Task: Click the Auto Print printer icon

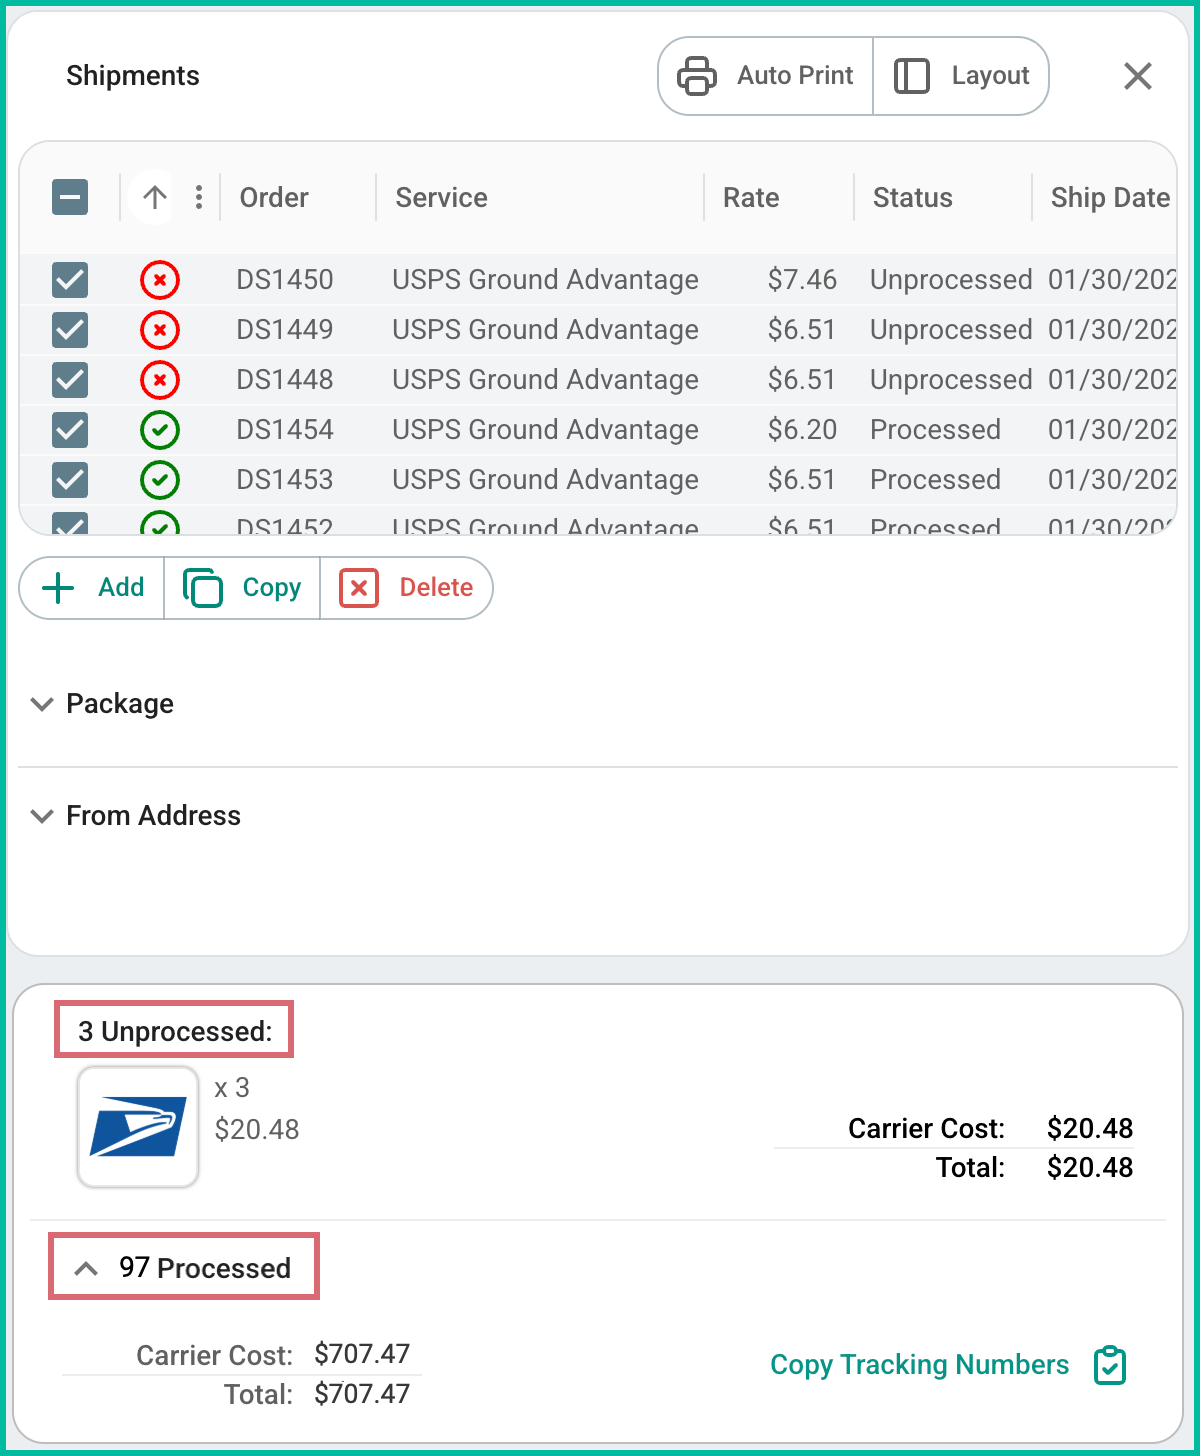Action: click(x=697, y=75)
